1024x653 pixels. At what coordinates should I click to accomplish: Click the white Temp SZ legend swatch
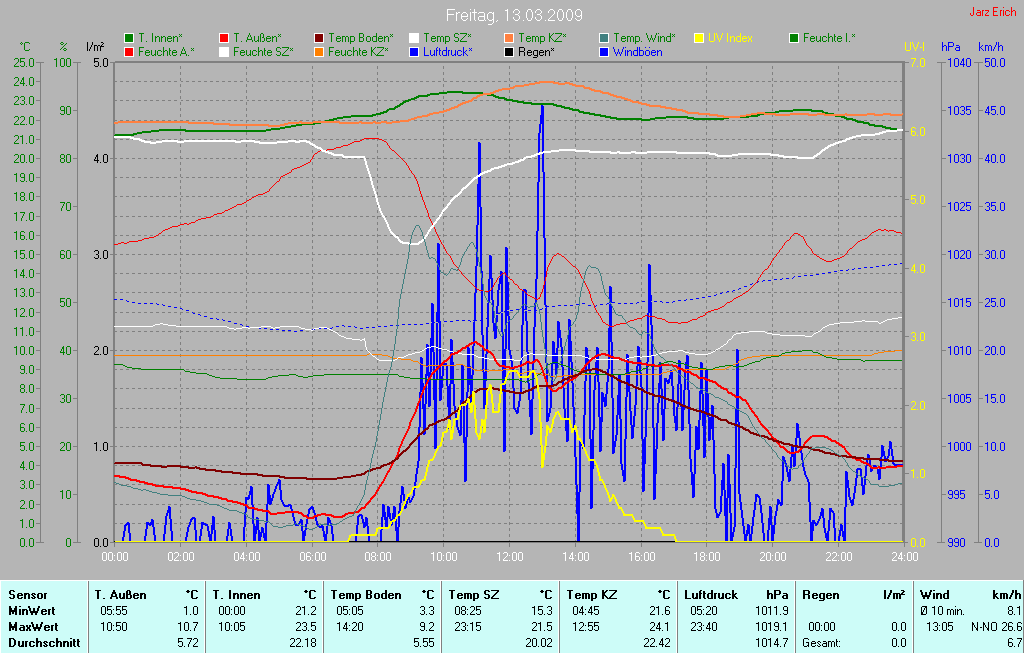tap(414, 38)
